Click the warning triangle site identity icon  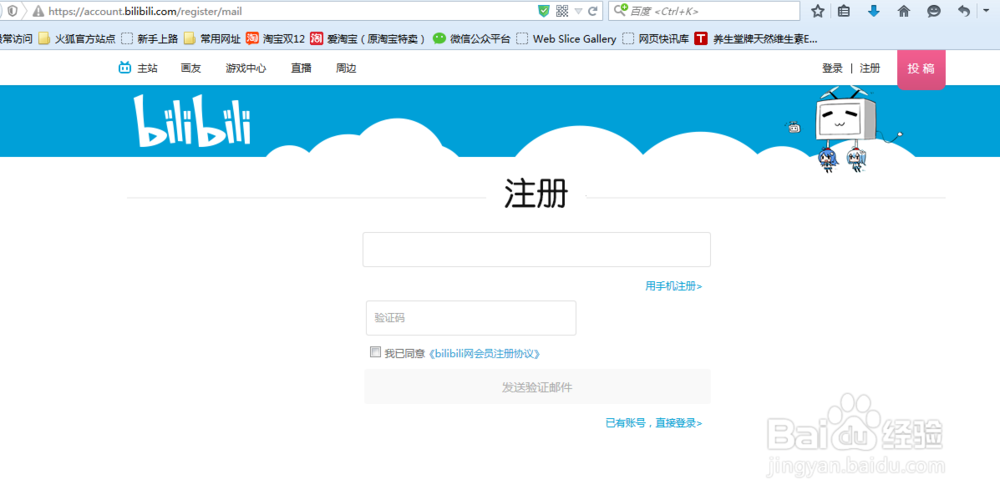coord(38,11)
